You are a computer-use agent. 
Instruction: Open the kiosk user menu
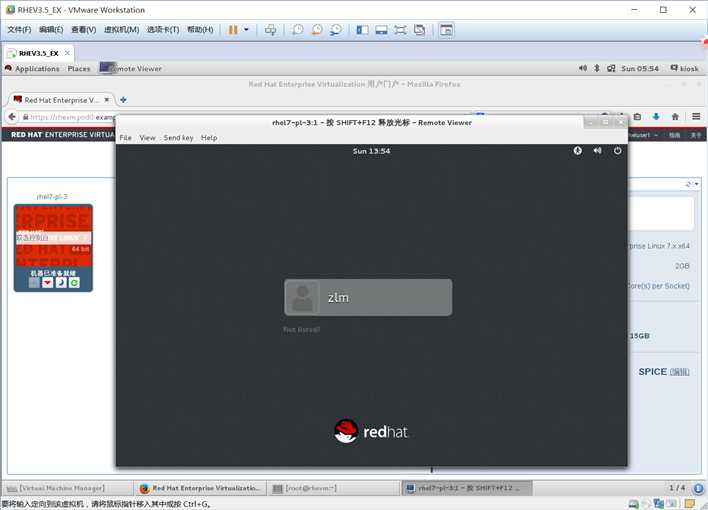pyautogui.click(x=685, y=68)
